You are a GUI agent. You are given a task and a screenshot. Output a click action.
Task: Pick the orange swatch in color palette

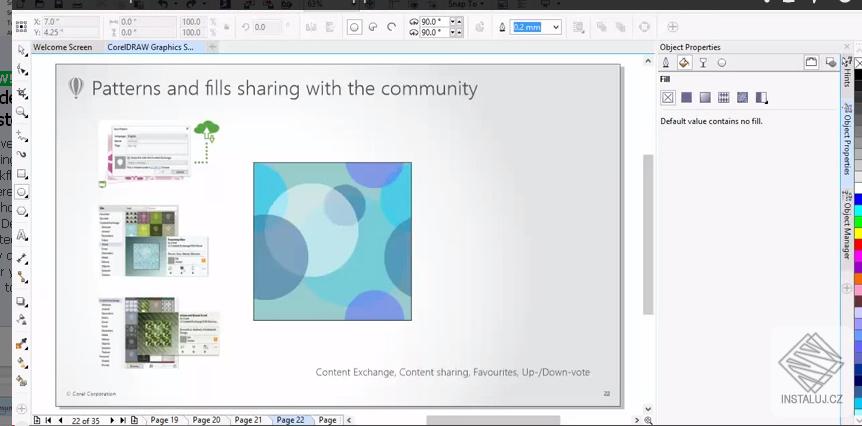(858, 279)
